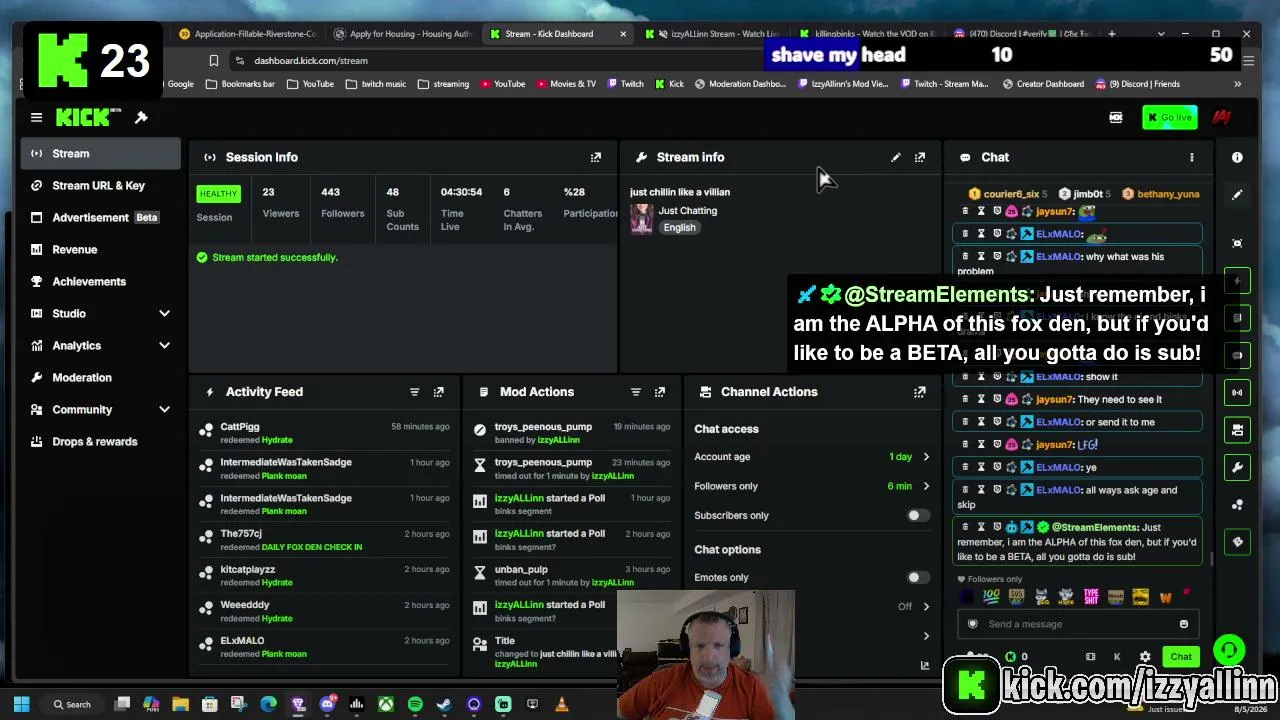Click the pencil icon in right sidebar
1280x720 pixels.
[1237, 195]
